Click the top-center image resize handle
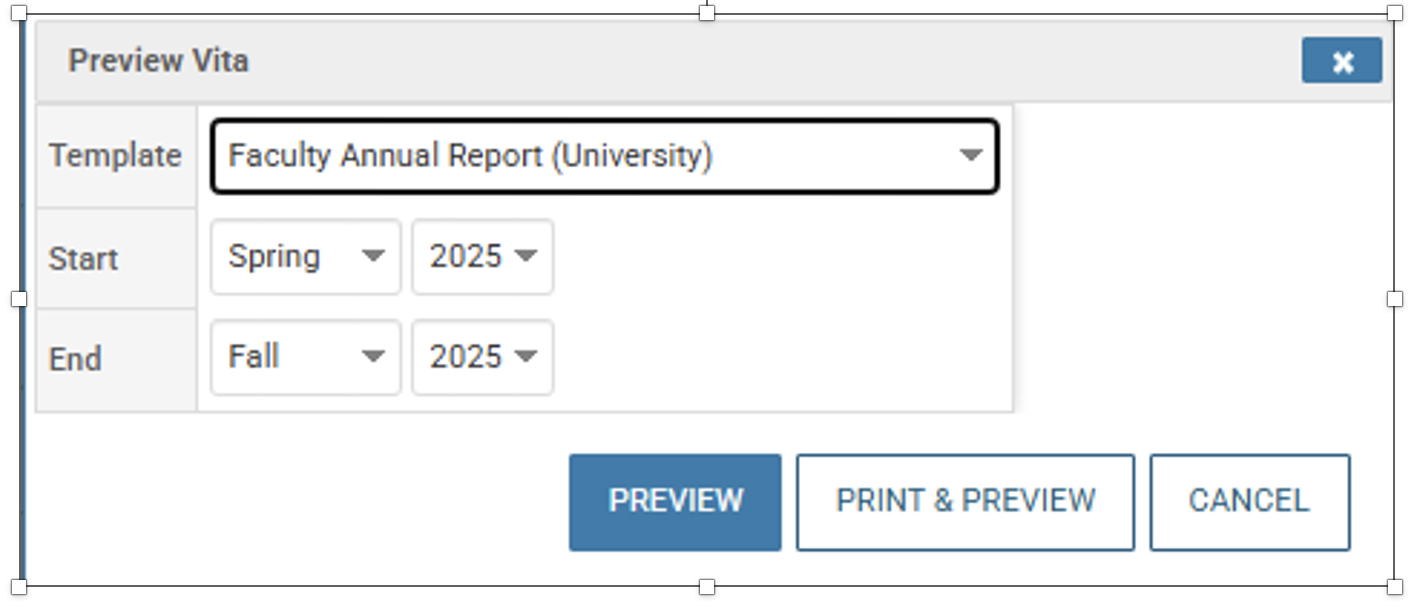 (707, 13)
